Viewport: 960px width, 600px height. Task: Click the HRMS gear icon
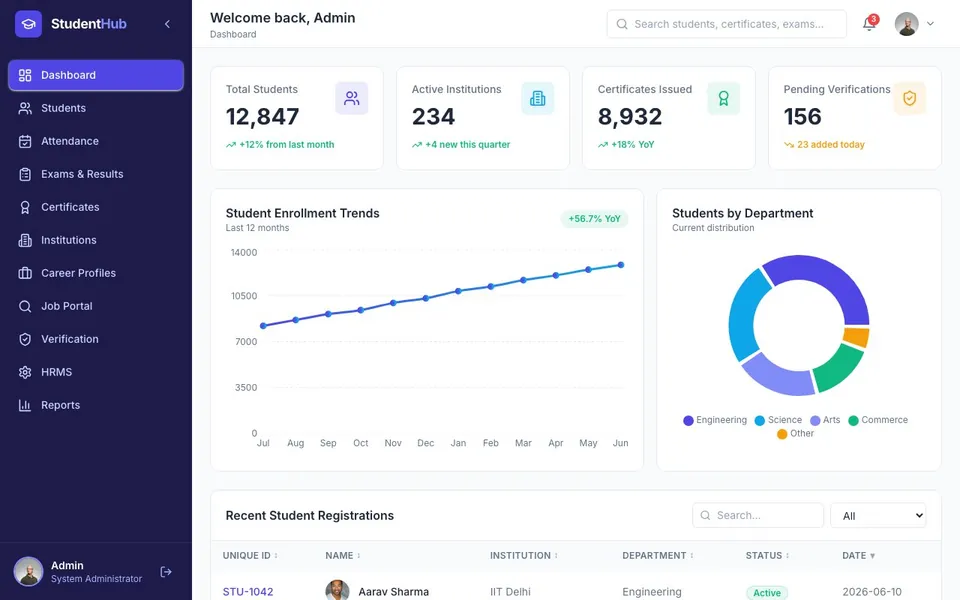click(25, 372)
